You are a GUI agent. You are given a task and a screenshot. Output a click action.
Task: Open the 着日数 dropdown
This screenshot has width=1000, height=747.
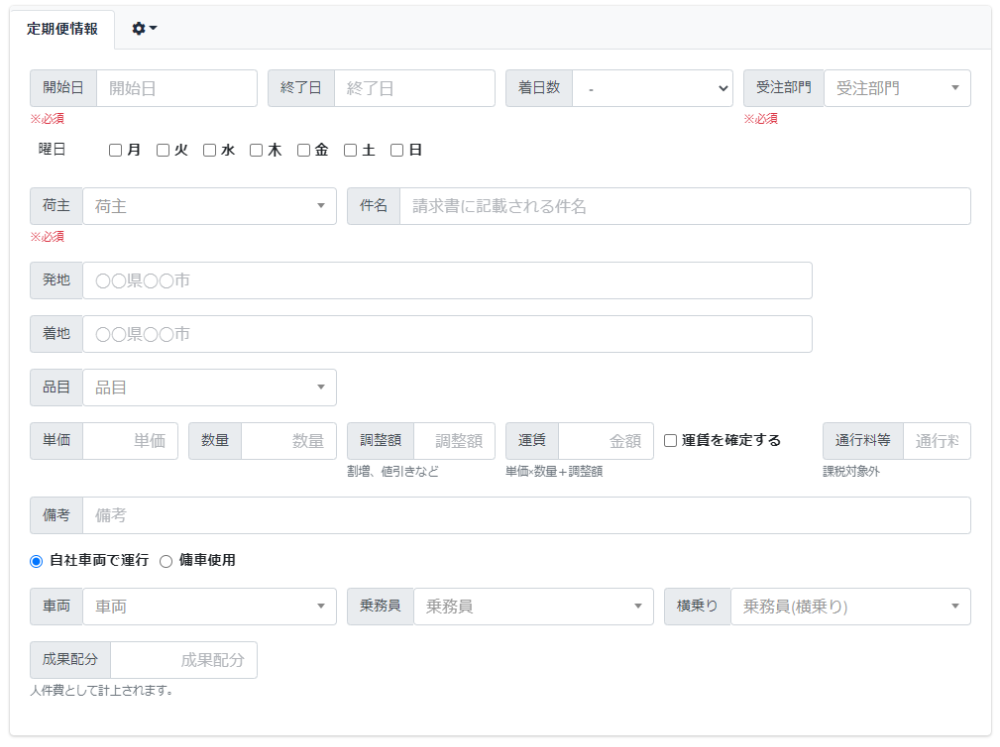click(x=654, y=88)
